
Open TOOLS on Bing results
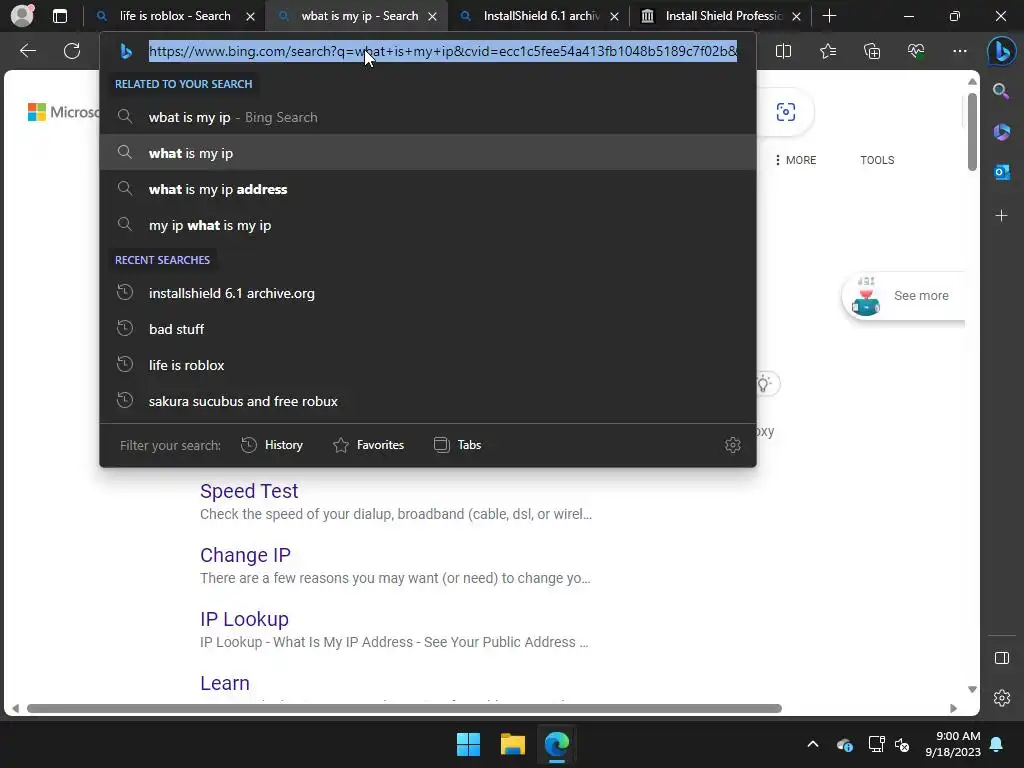[877, 160]
